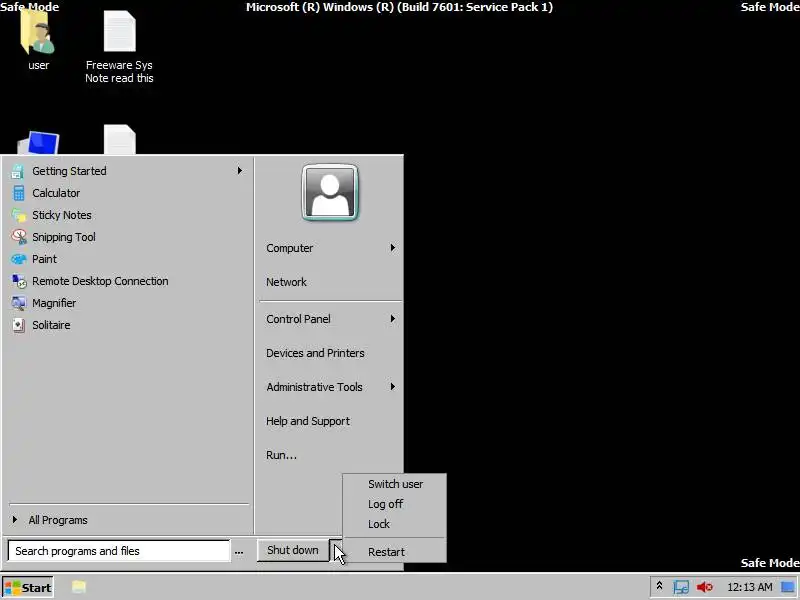The width and height of the screenshot is (800, 600).
Task: Focus Search programs and files box
Action: [119, 551]
